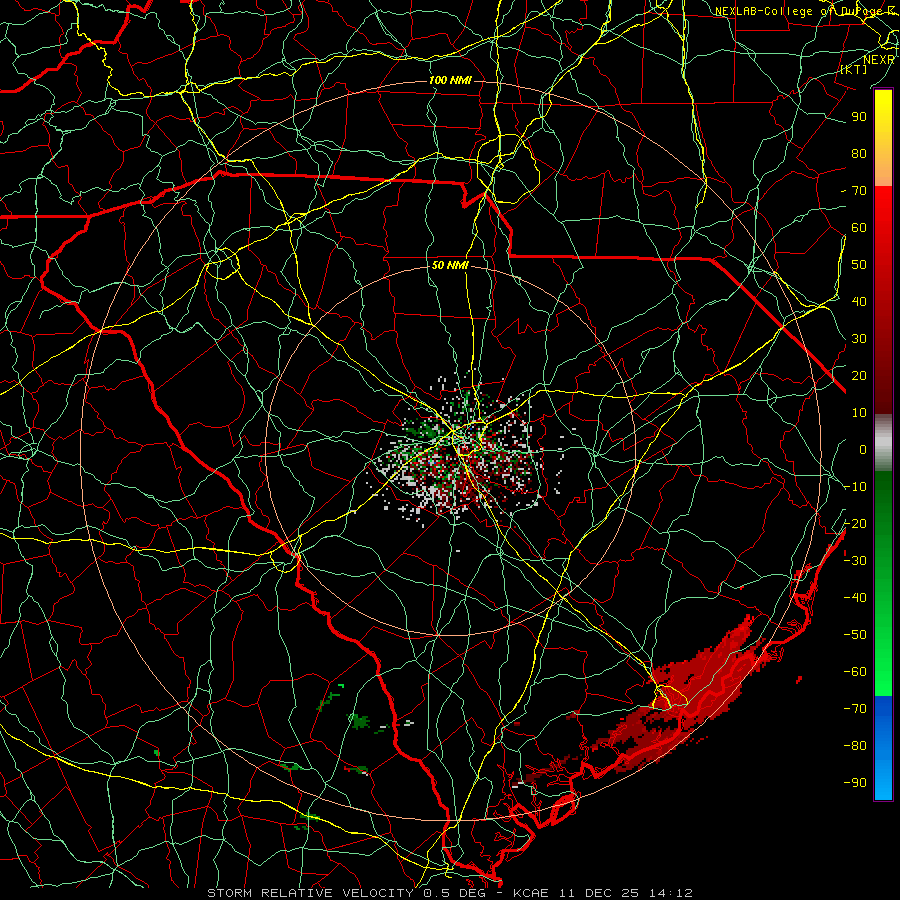The height and width of the screenshot is (900, 900).
Task: Click the 50 NMI range ring label
Action: coord(450,265)
